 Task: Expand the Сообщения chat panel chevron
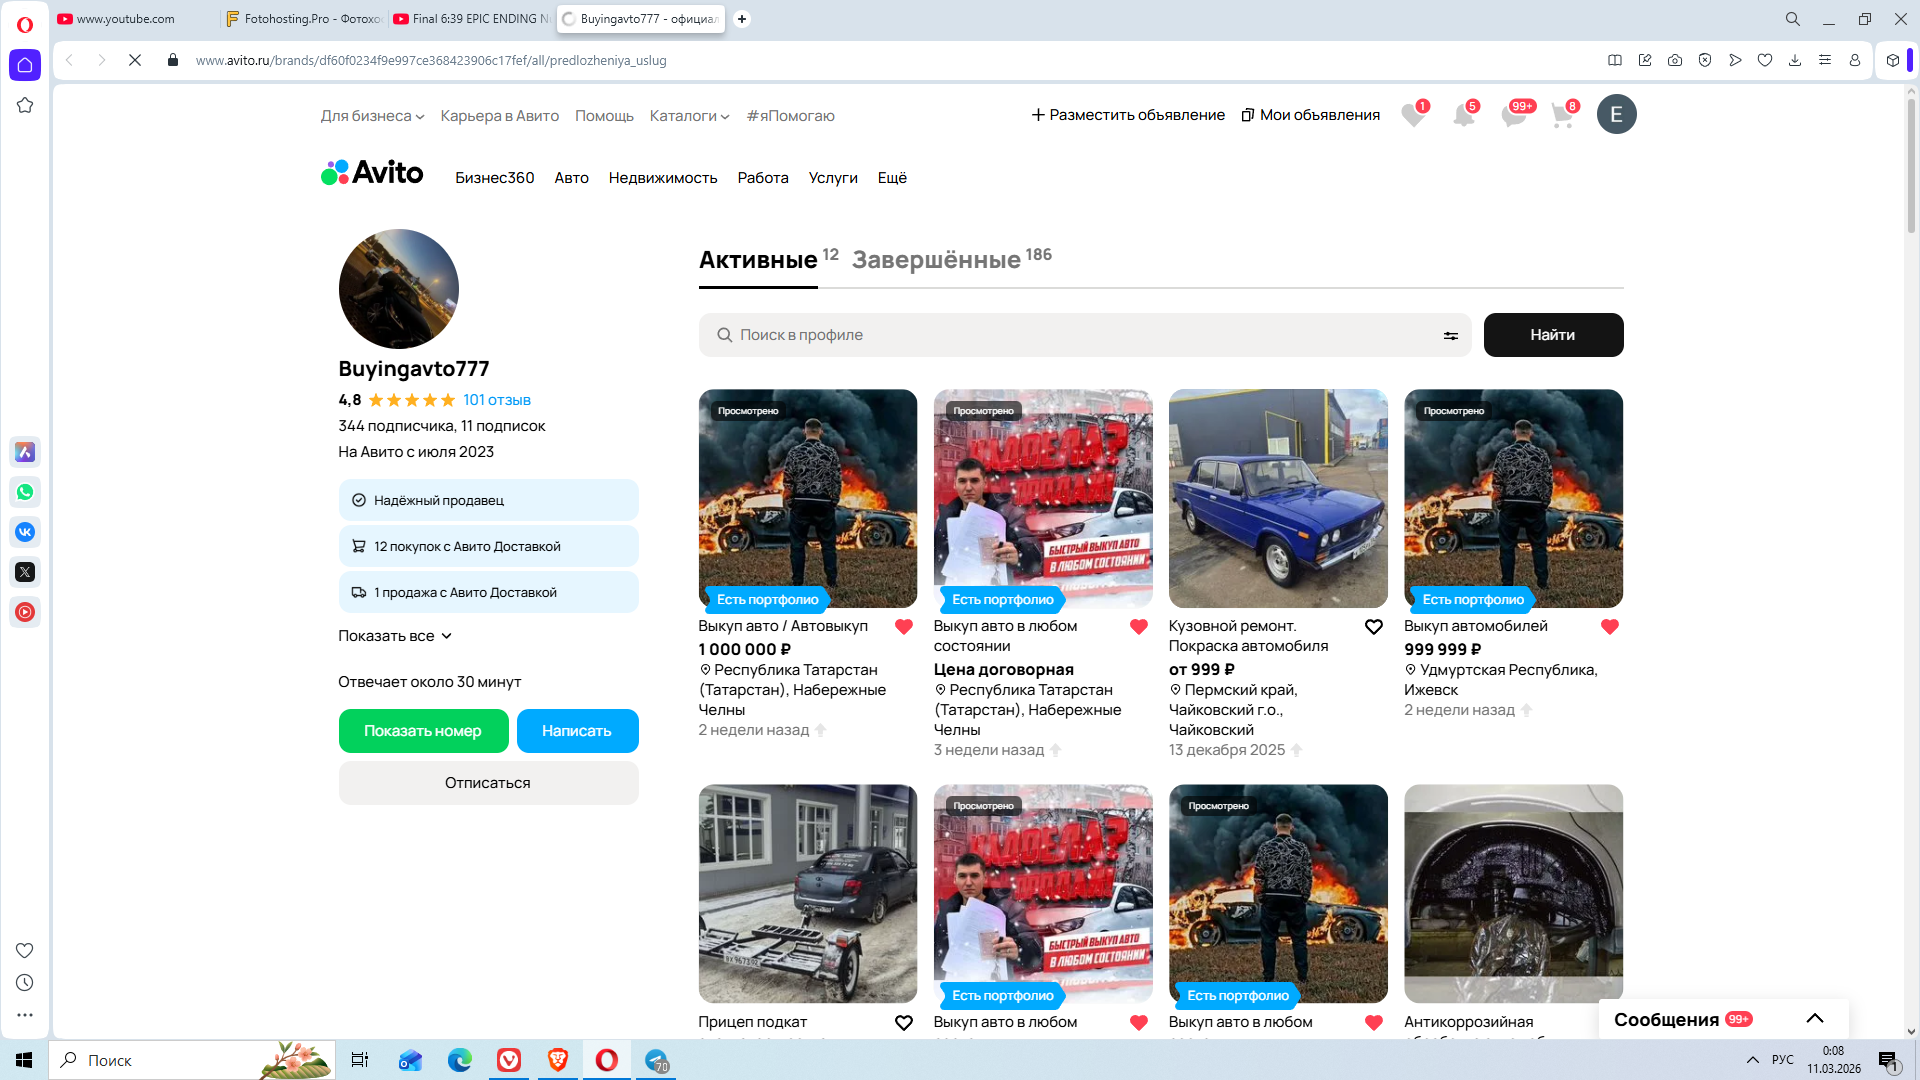pos(1815,1019)
